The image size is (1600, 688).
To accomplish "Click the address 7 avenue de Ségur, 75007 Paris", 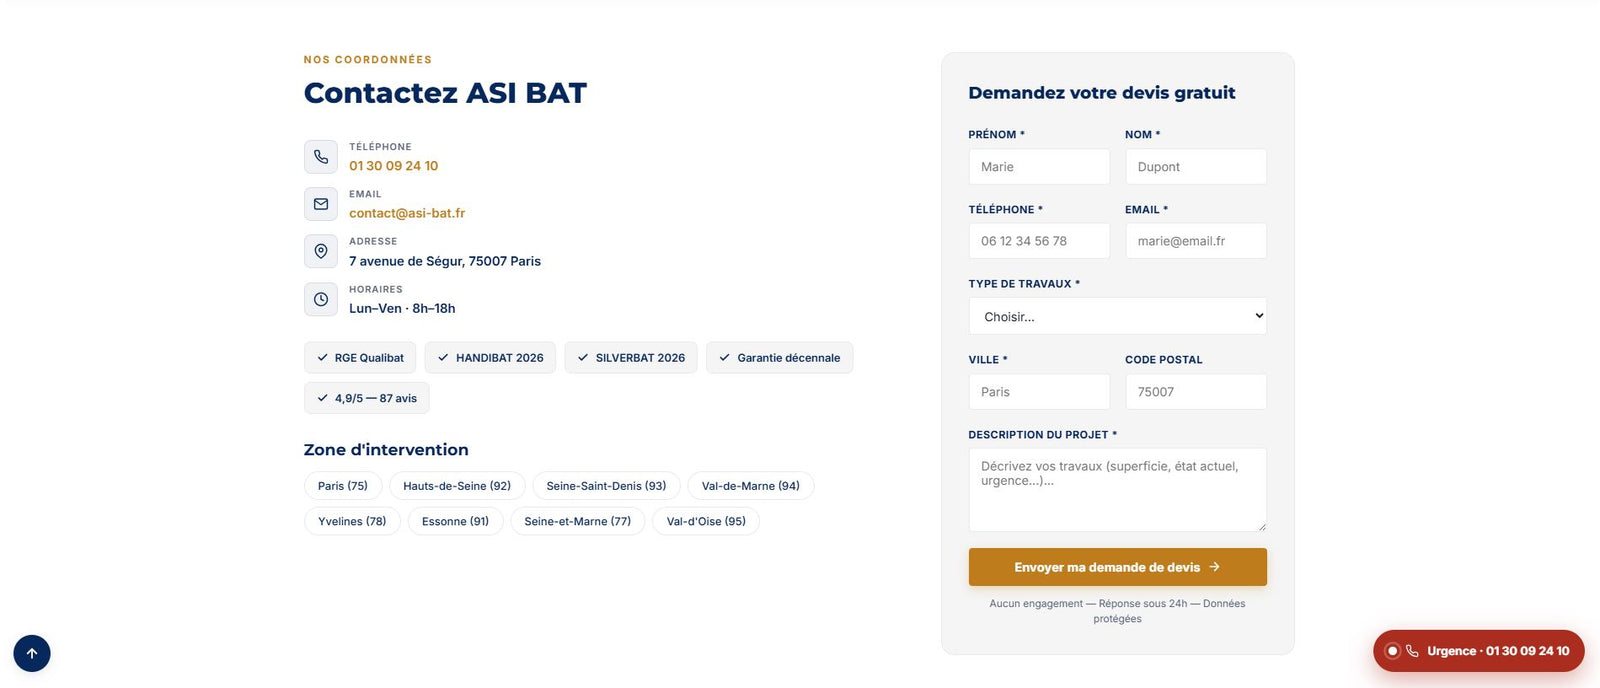I will point(445,261).
